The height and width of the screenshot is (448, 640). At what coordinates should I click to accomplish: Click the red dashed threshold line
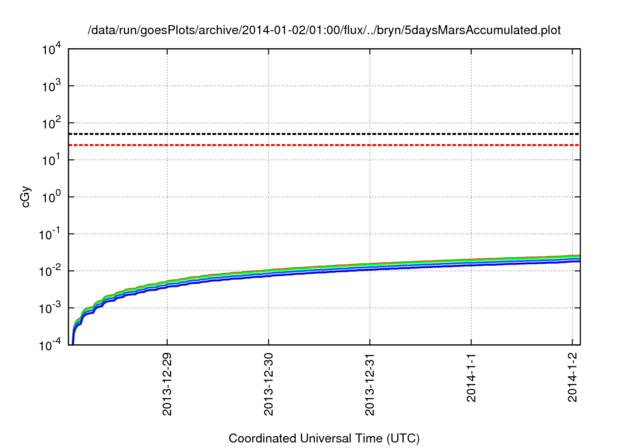point(324,145)
